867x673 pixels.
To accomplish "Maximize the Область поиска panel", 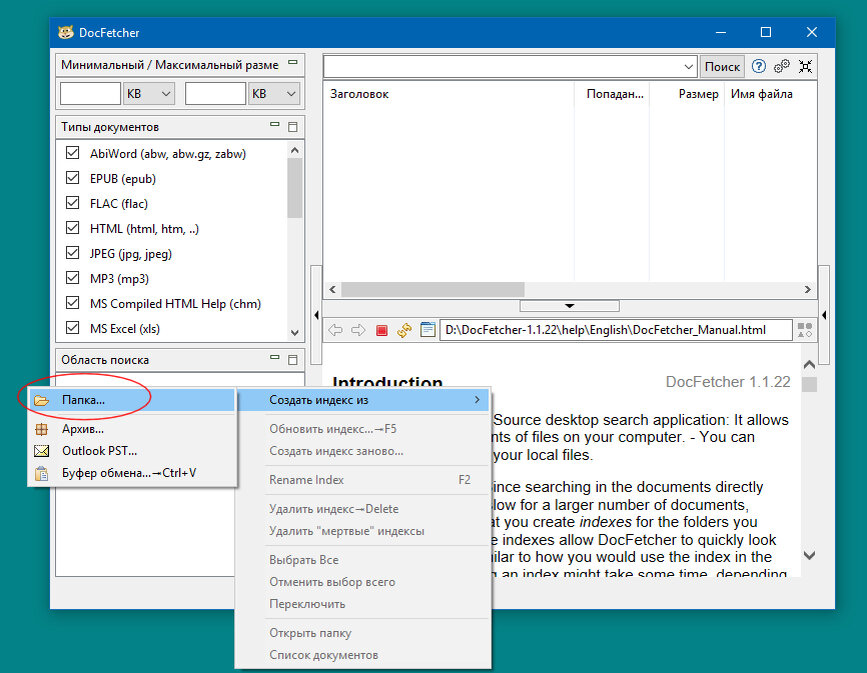I will coord(293,360).
